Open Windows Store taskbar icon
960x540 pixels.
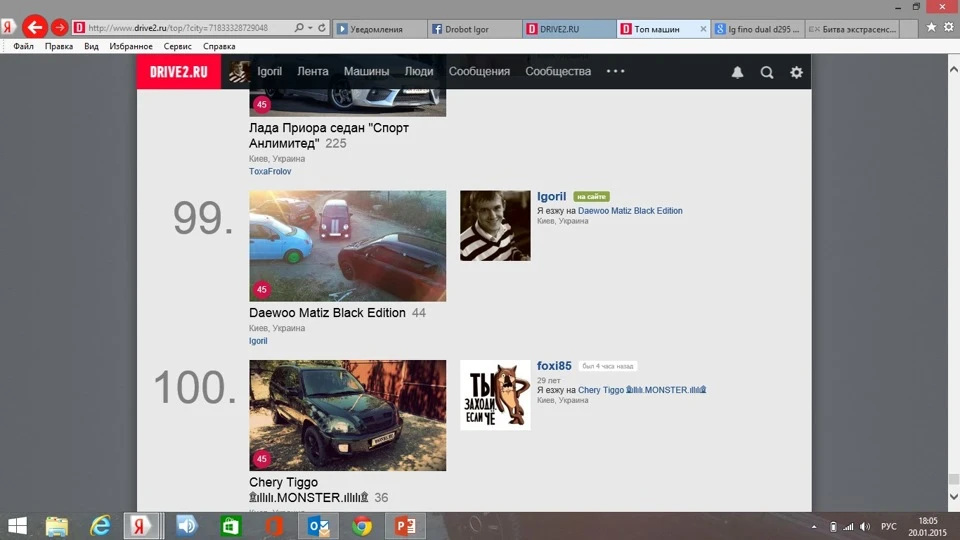(231, 526)
